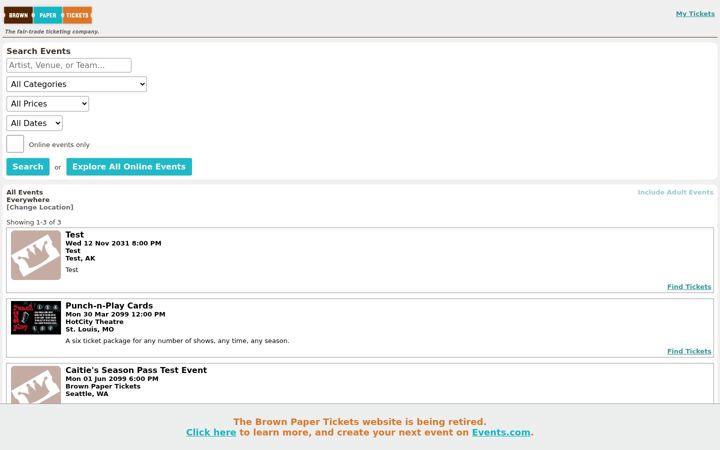Click the Search button
The image size is (720, 450).
28,167
